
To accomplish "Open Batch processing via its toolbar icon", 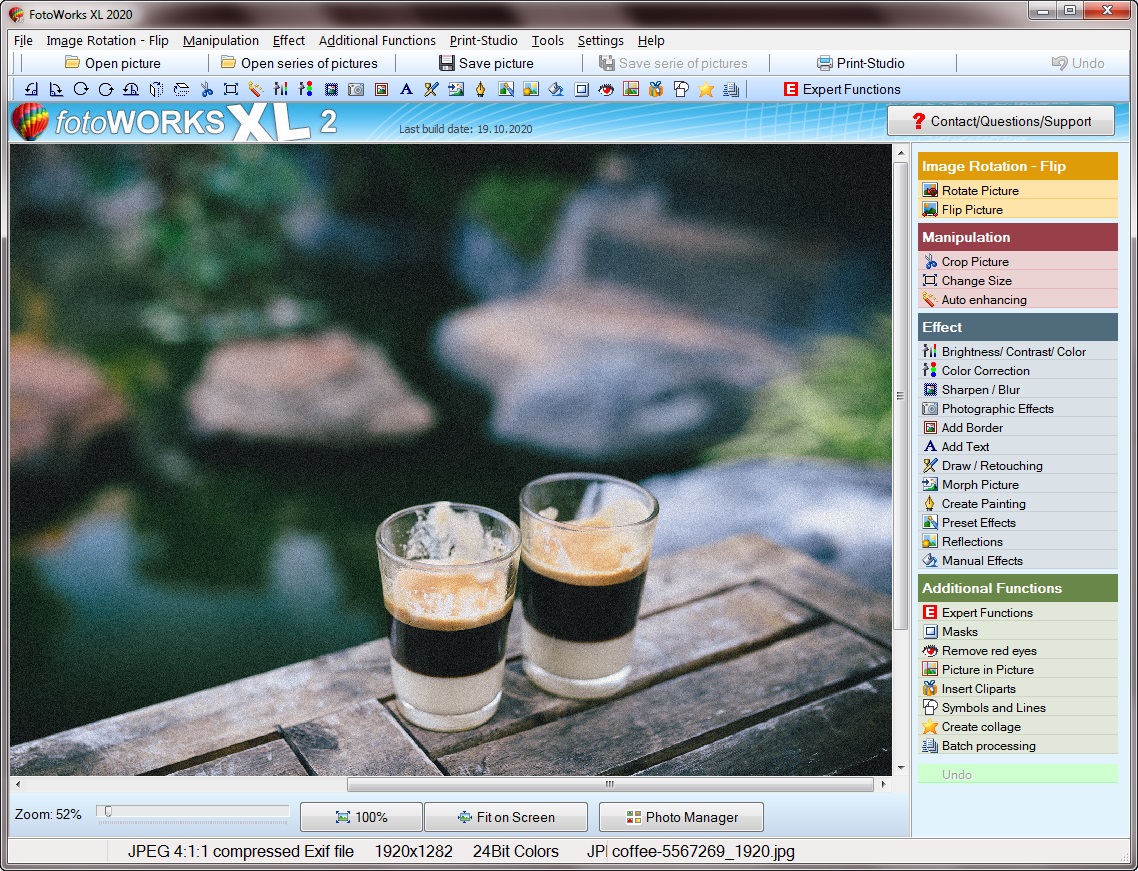I will click(x=731, y=89).
